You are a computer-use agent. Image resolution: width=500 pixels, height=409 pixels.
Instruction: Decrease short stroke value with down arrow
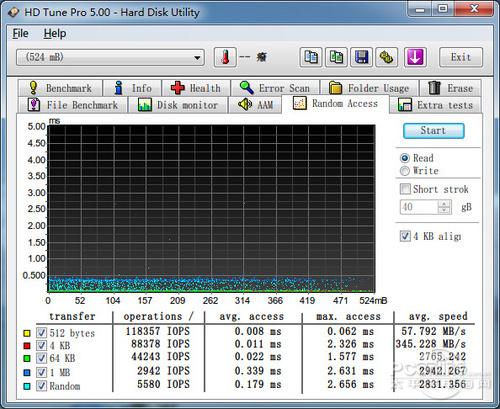(444, 210)
